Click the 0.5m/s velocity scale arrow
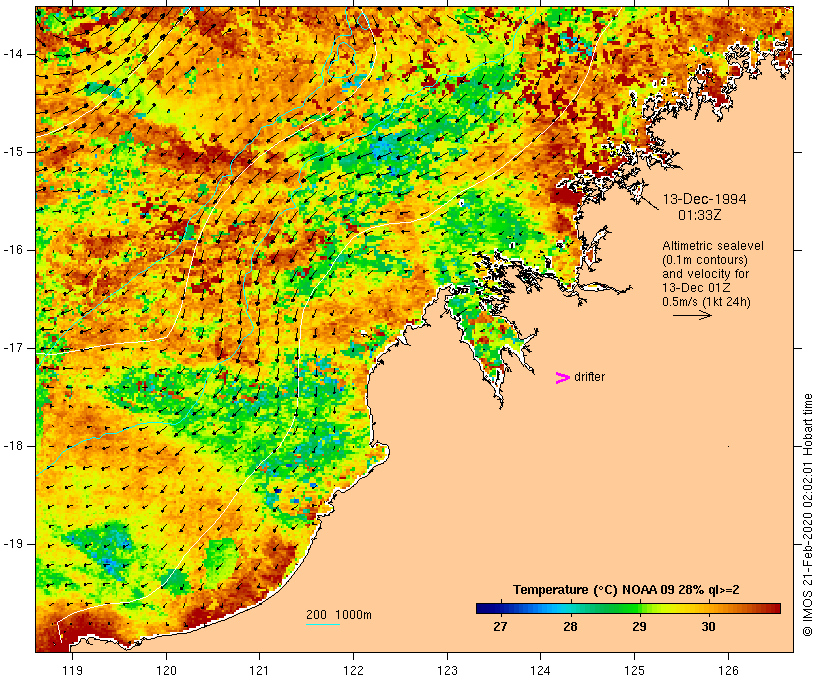Viewport: 820px width, 680px height. (692, 315)
